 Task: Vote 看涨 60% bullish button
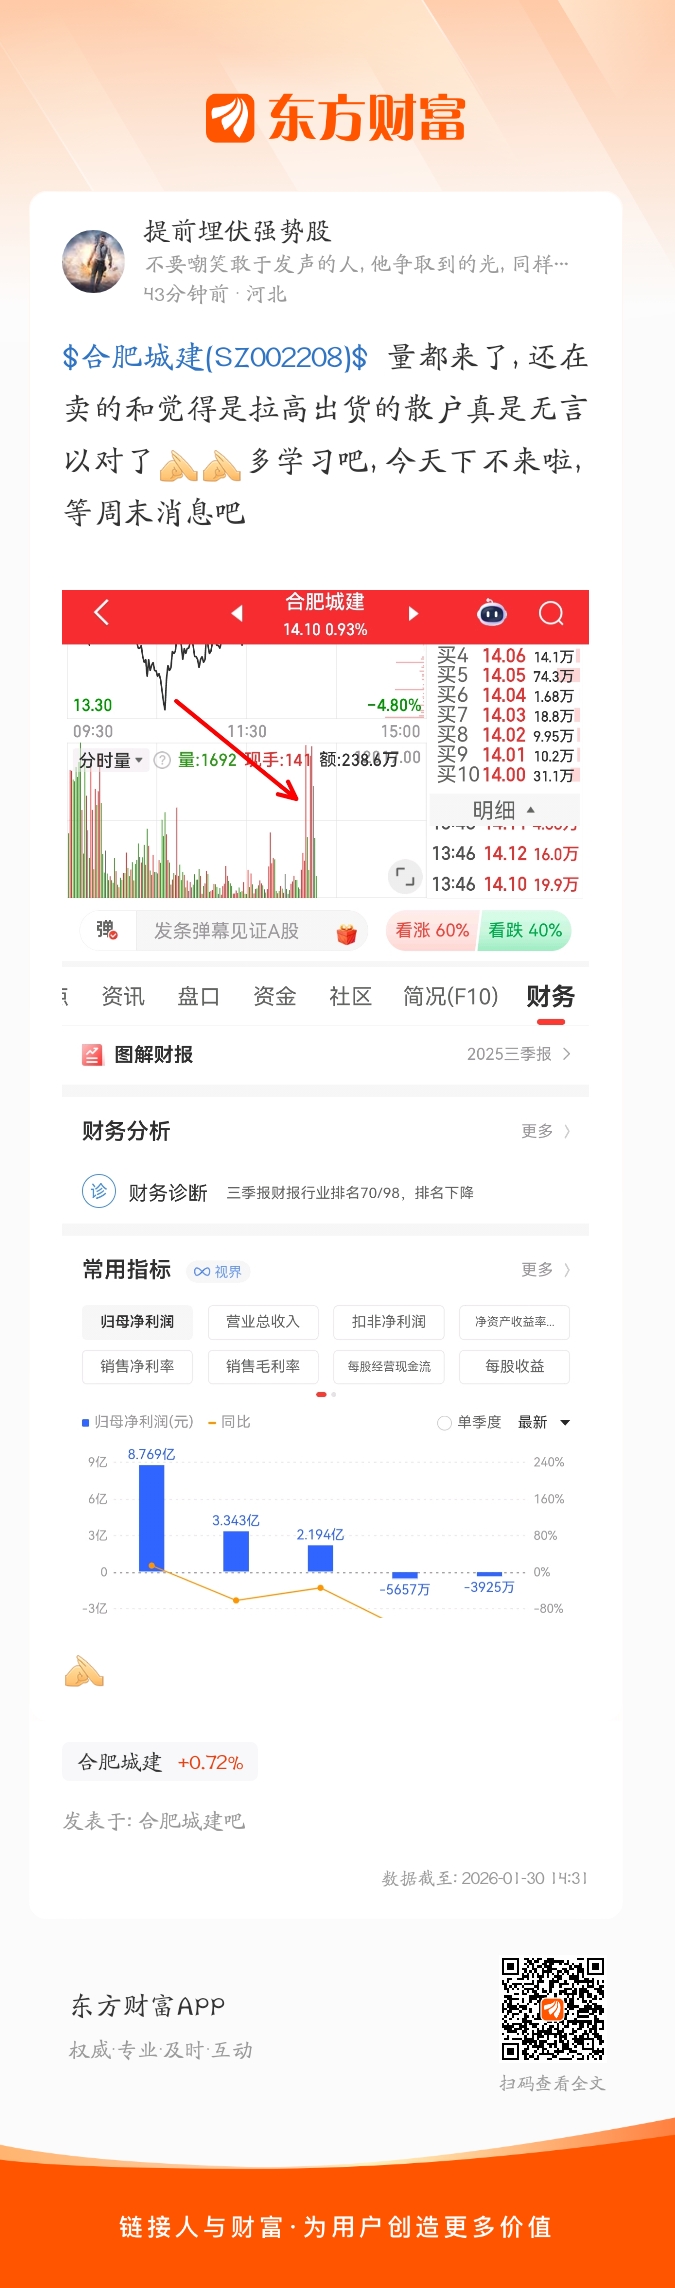coord(432,930)
